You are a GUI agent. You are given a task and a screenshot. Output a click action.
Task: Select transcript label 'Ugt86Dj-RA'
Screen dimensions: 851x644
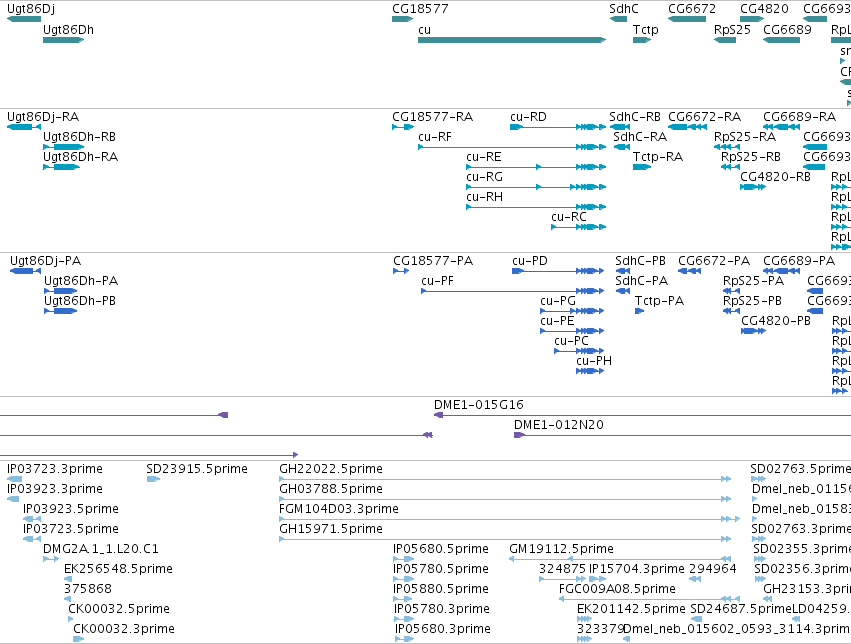(x=43, y=117)
